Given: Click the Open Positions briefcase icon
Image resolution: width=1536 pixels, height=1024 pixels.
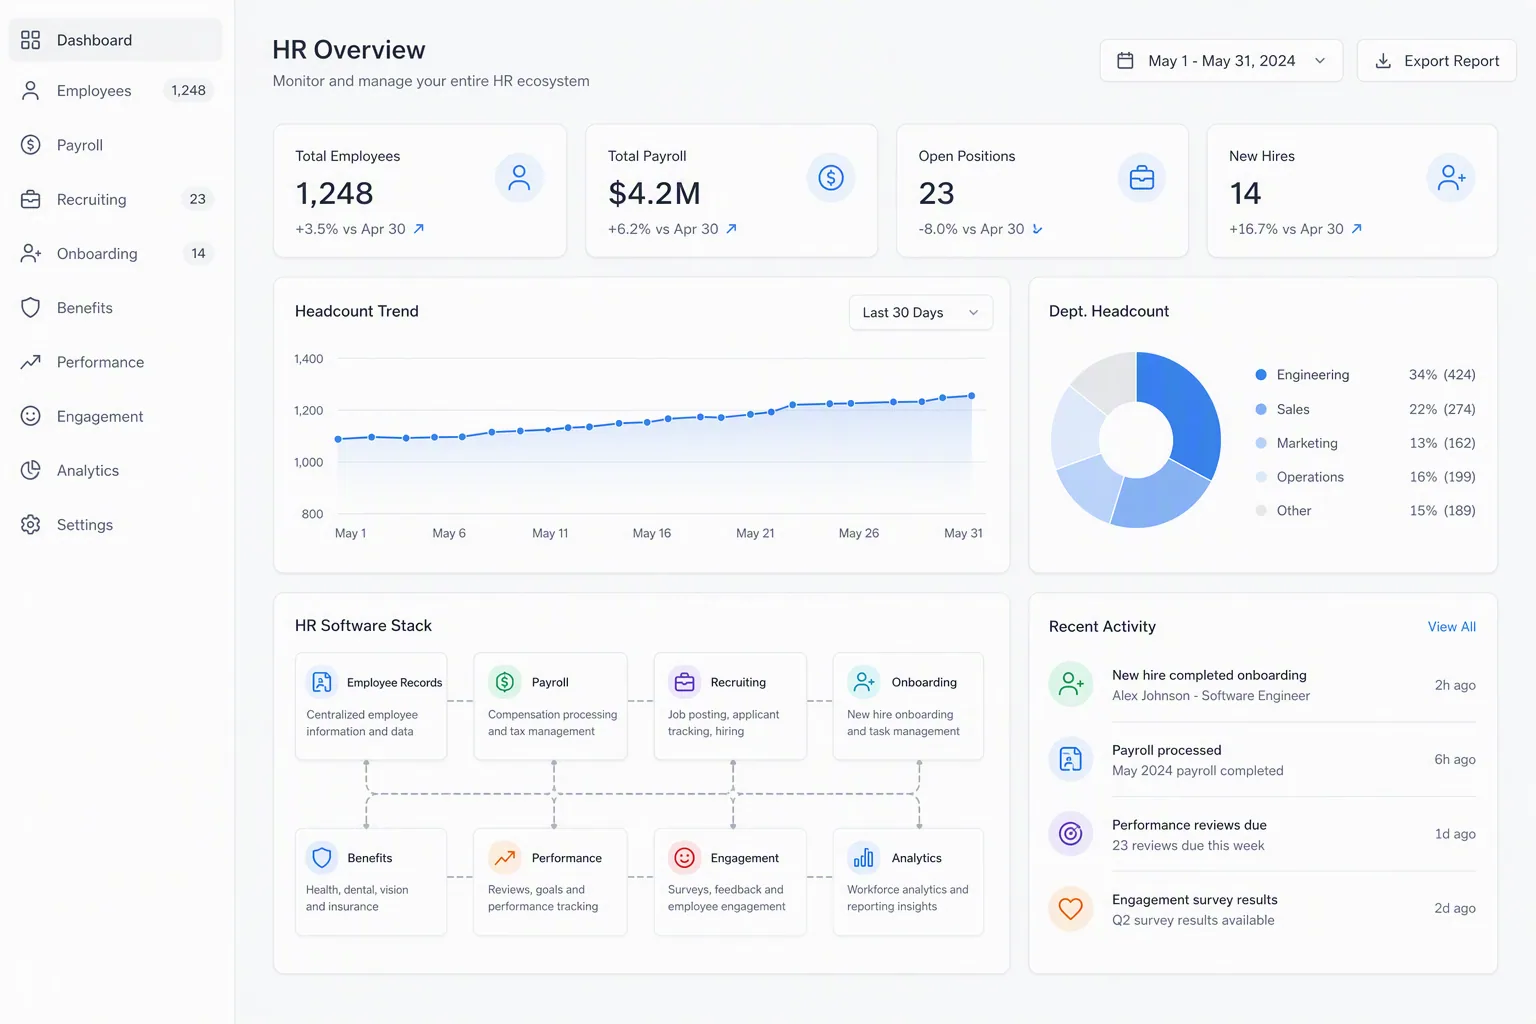Looking at the screenshot, I should [x=1142, y=178].
